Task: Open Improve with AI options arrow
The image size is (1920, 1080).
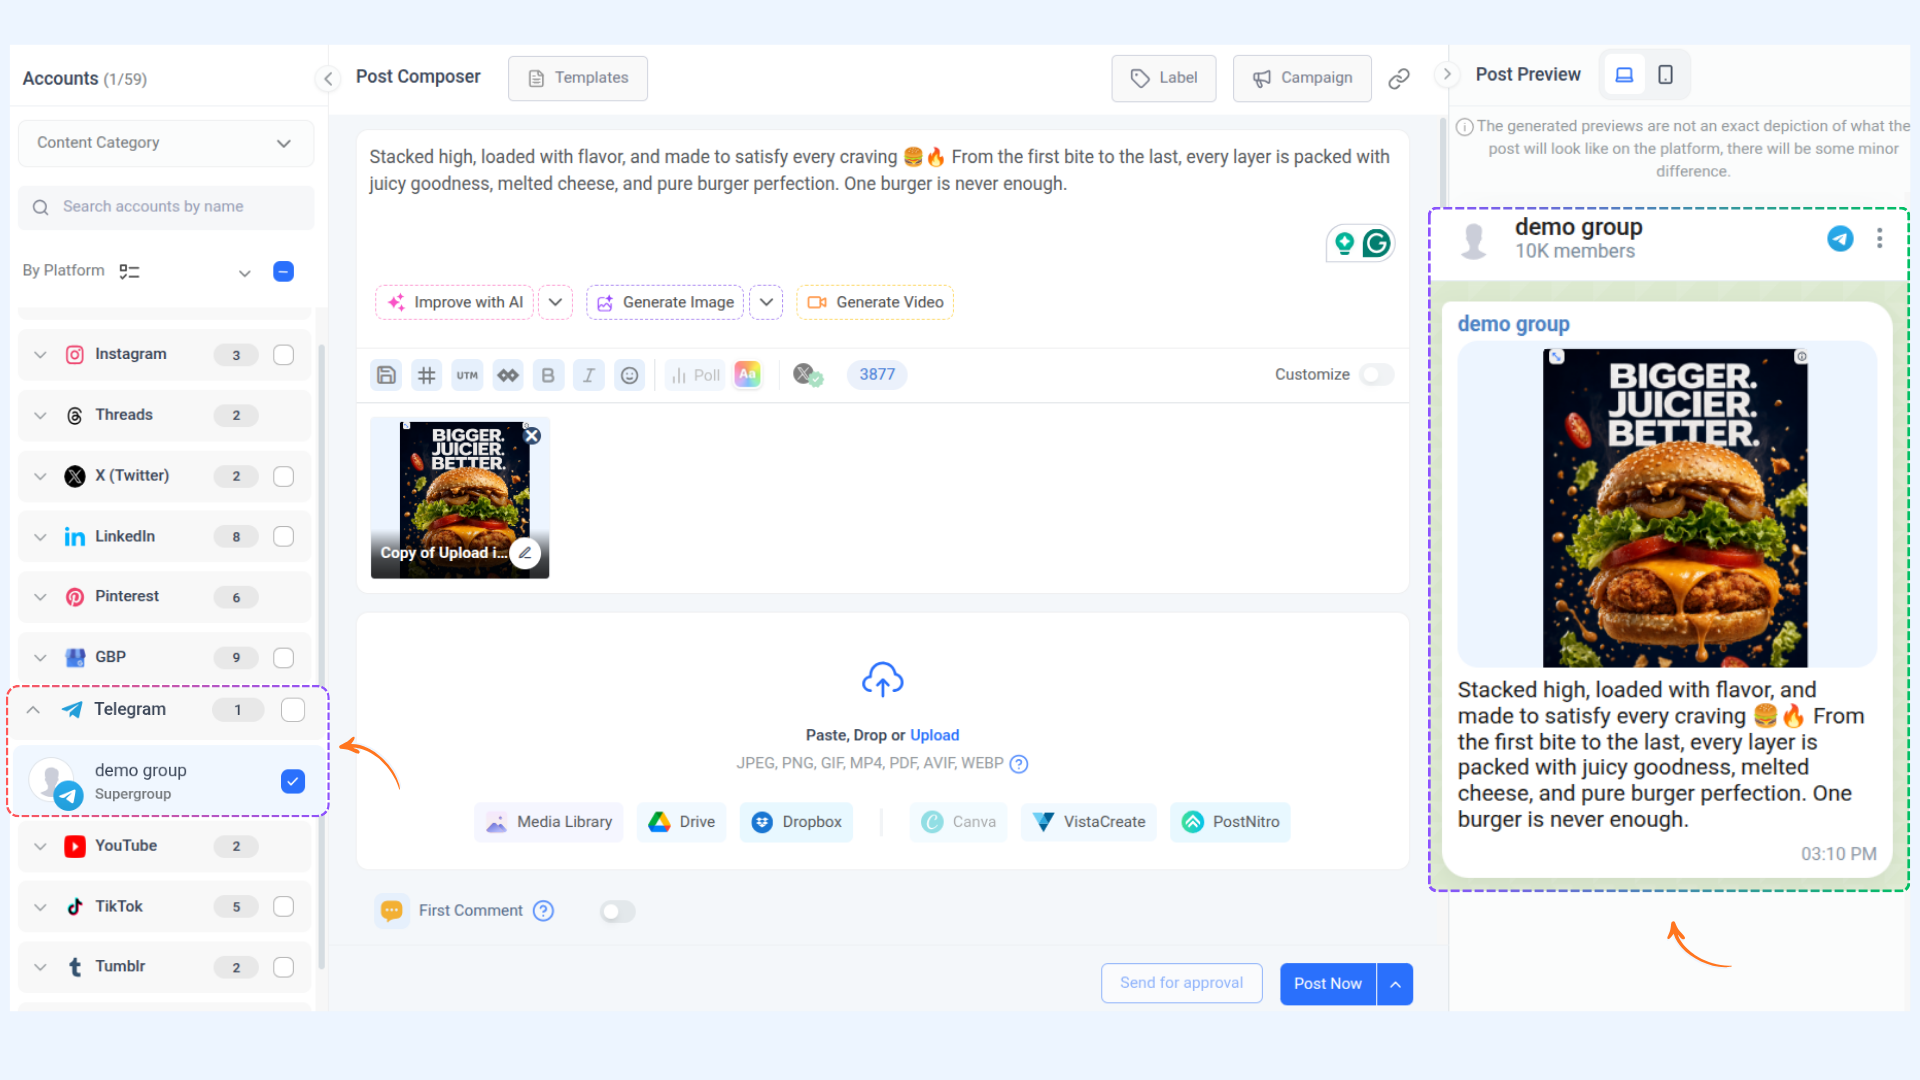Action: pos(555,303)
